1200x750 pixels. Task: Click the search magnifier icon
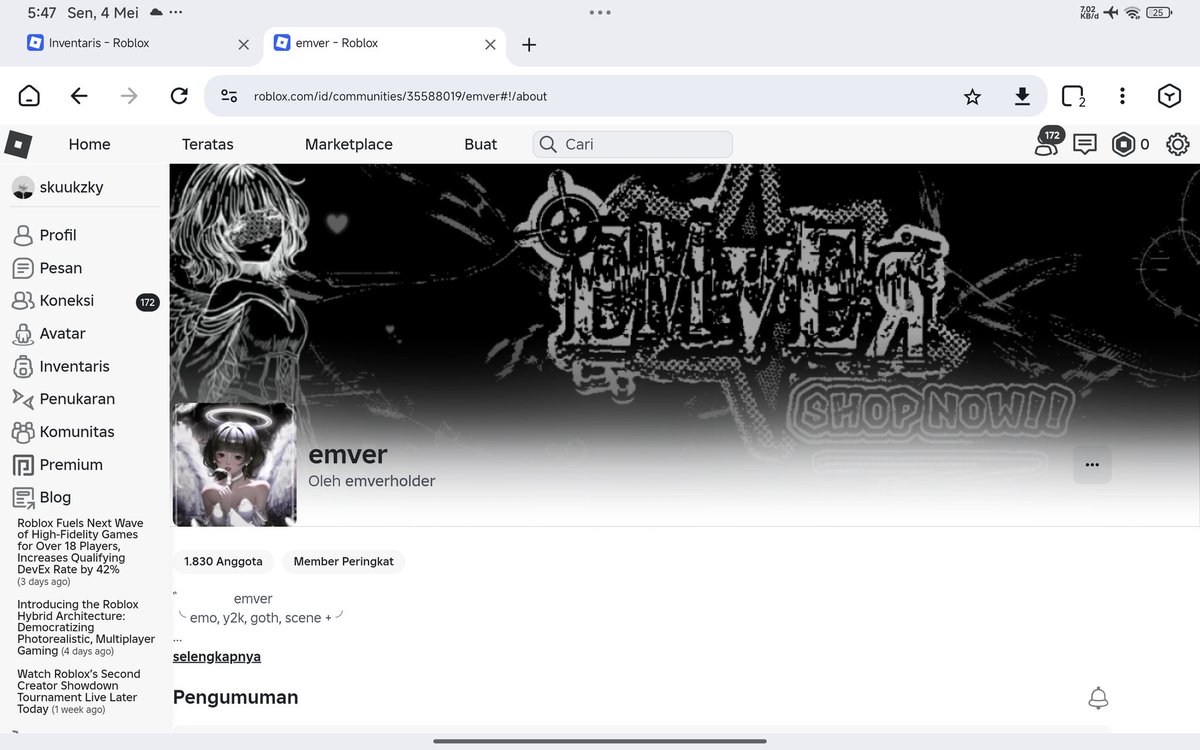click(x=548, y=144)
